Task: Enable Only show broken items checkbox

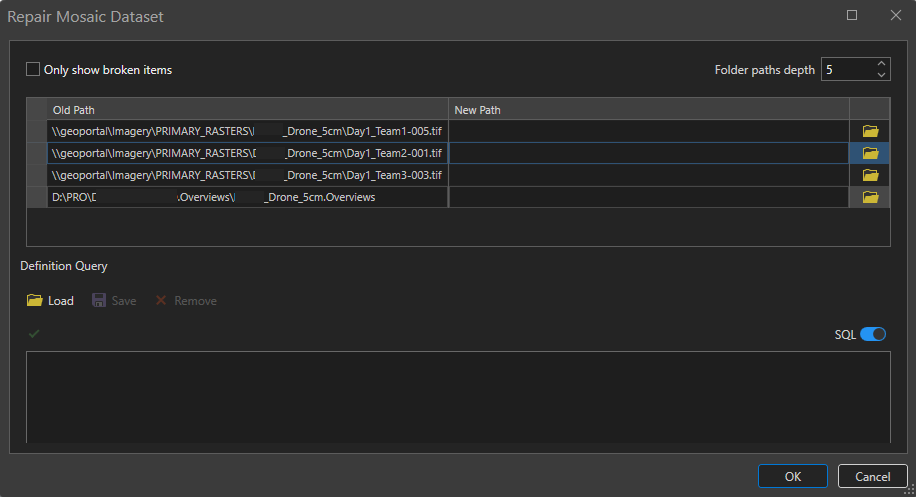Action: (34, 70)
